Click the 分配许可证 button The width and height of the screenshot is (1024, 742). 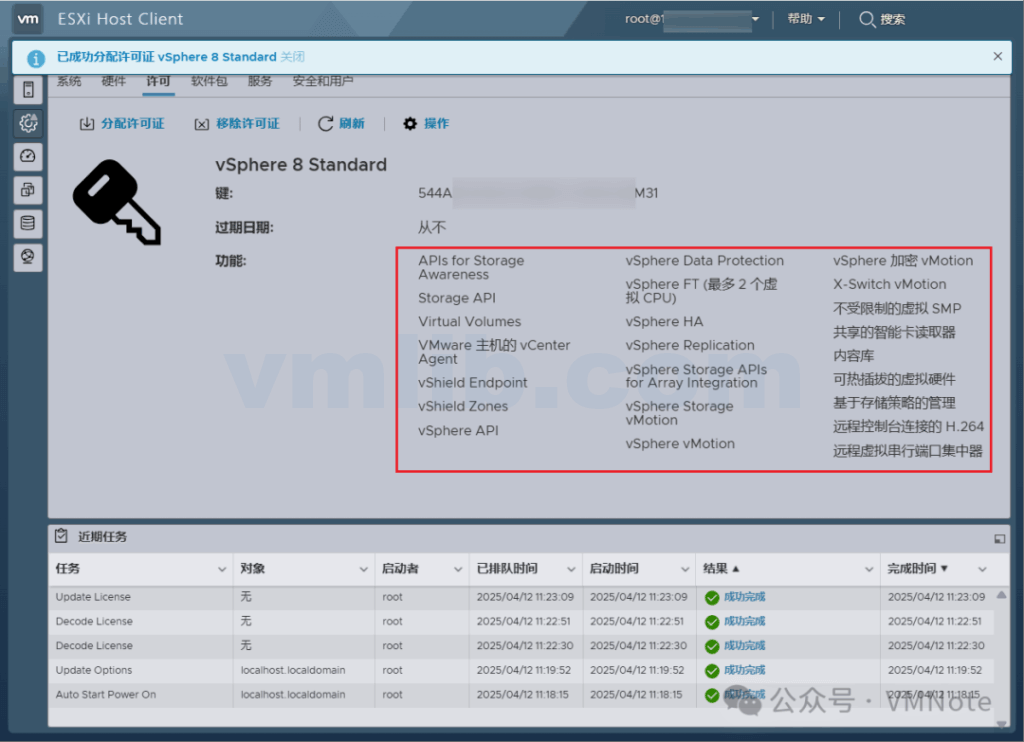tap(122, 124)
